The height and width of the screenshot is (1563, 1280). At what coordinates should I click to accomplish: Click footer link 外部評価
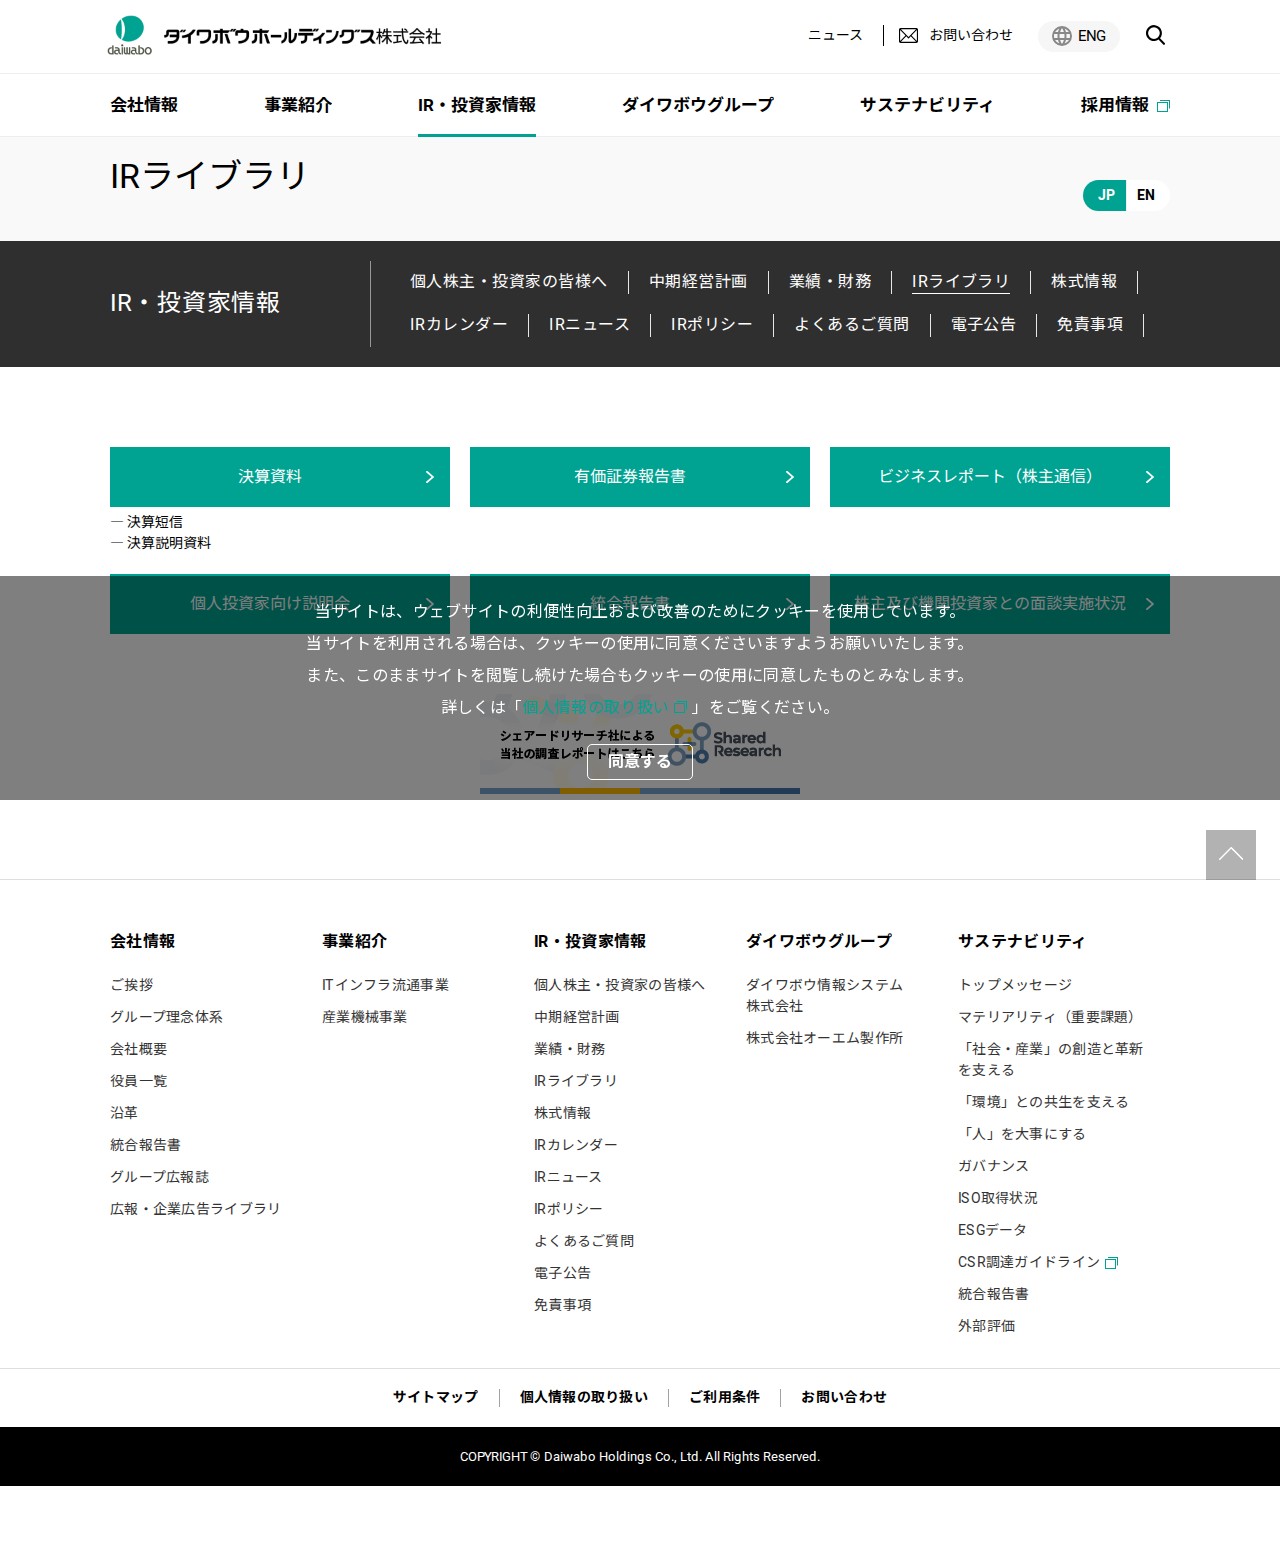point(987,1326)
